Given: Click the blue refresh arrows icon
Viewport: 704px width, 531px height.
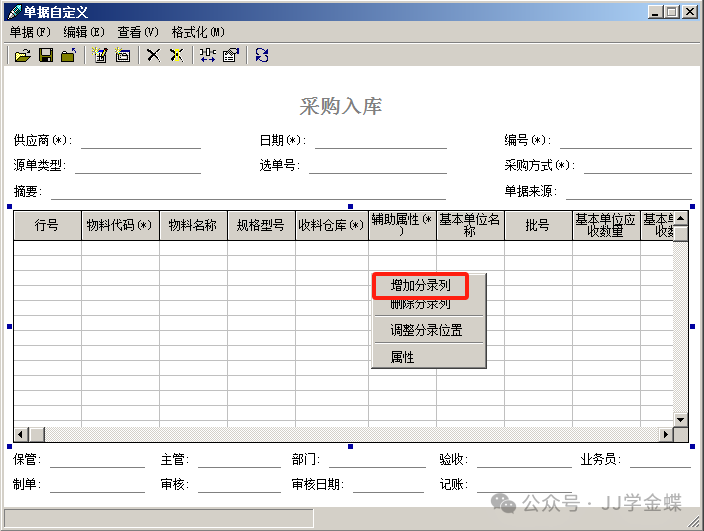Looking at the screenshot, I should [x=262, y=55].
